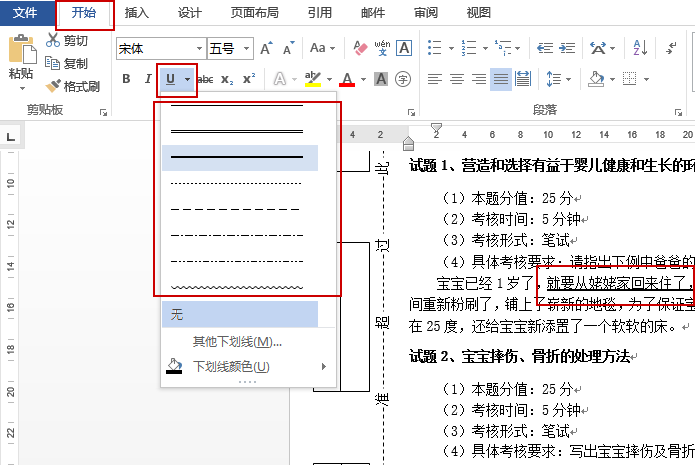Apply subscript formatting
Viewport: 695px width, 465px height.
[227, 79]
